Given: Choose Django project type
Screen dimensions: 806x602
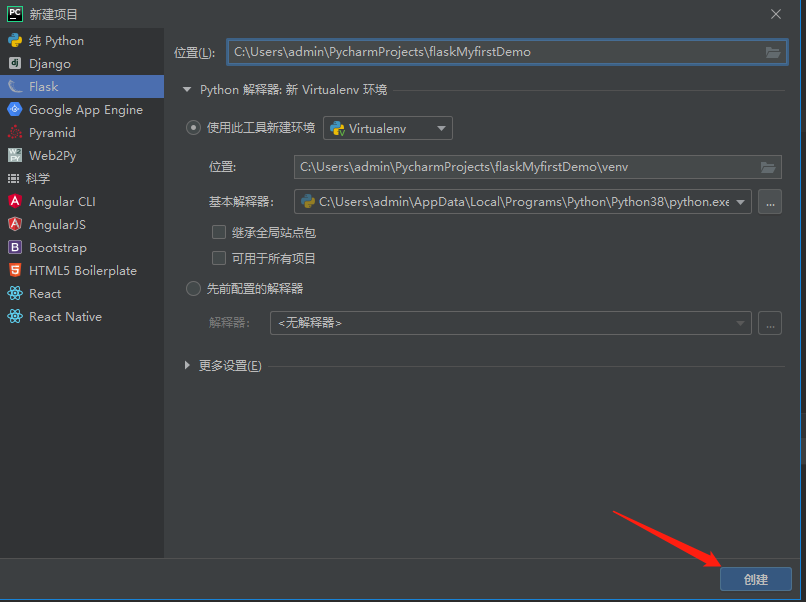Looking at the screenshot, I should click(x=82, y=63).
